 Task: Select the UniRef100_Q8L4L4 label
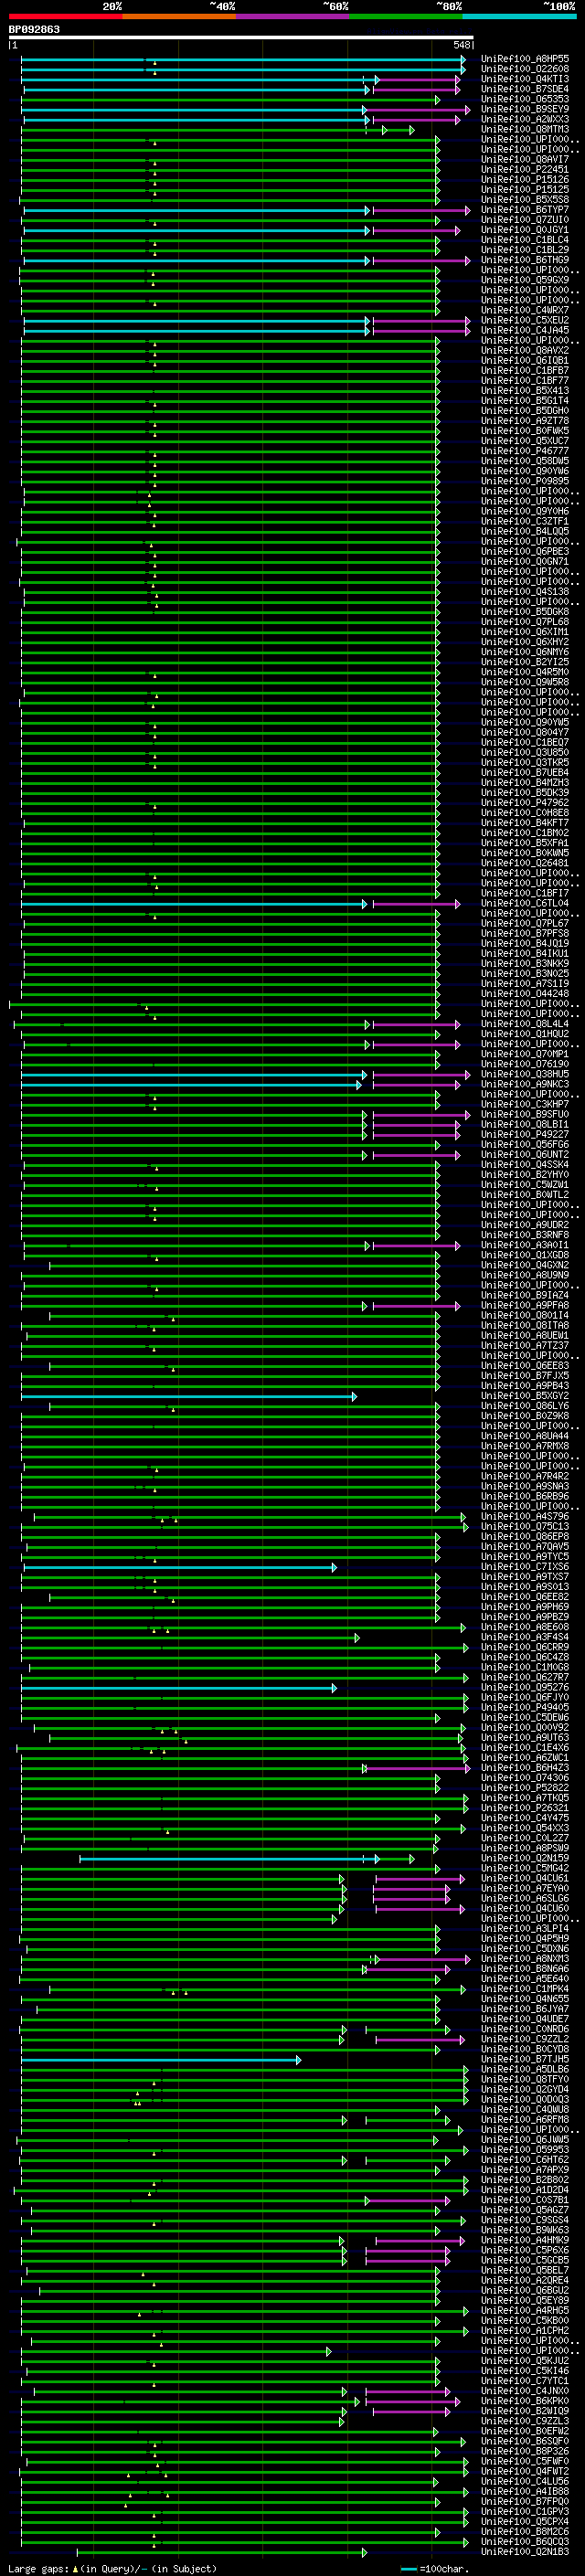pos(525,1024)
